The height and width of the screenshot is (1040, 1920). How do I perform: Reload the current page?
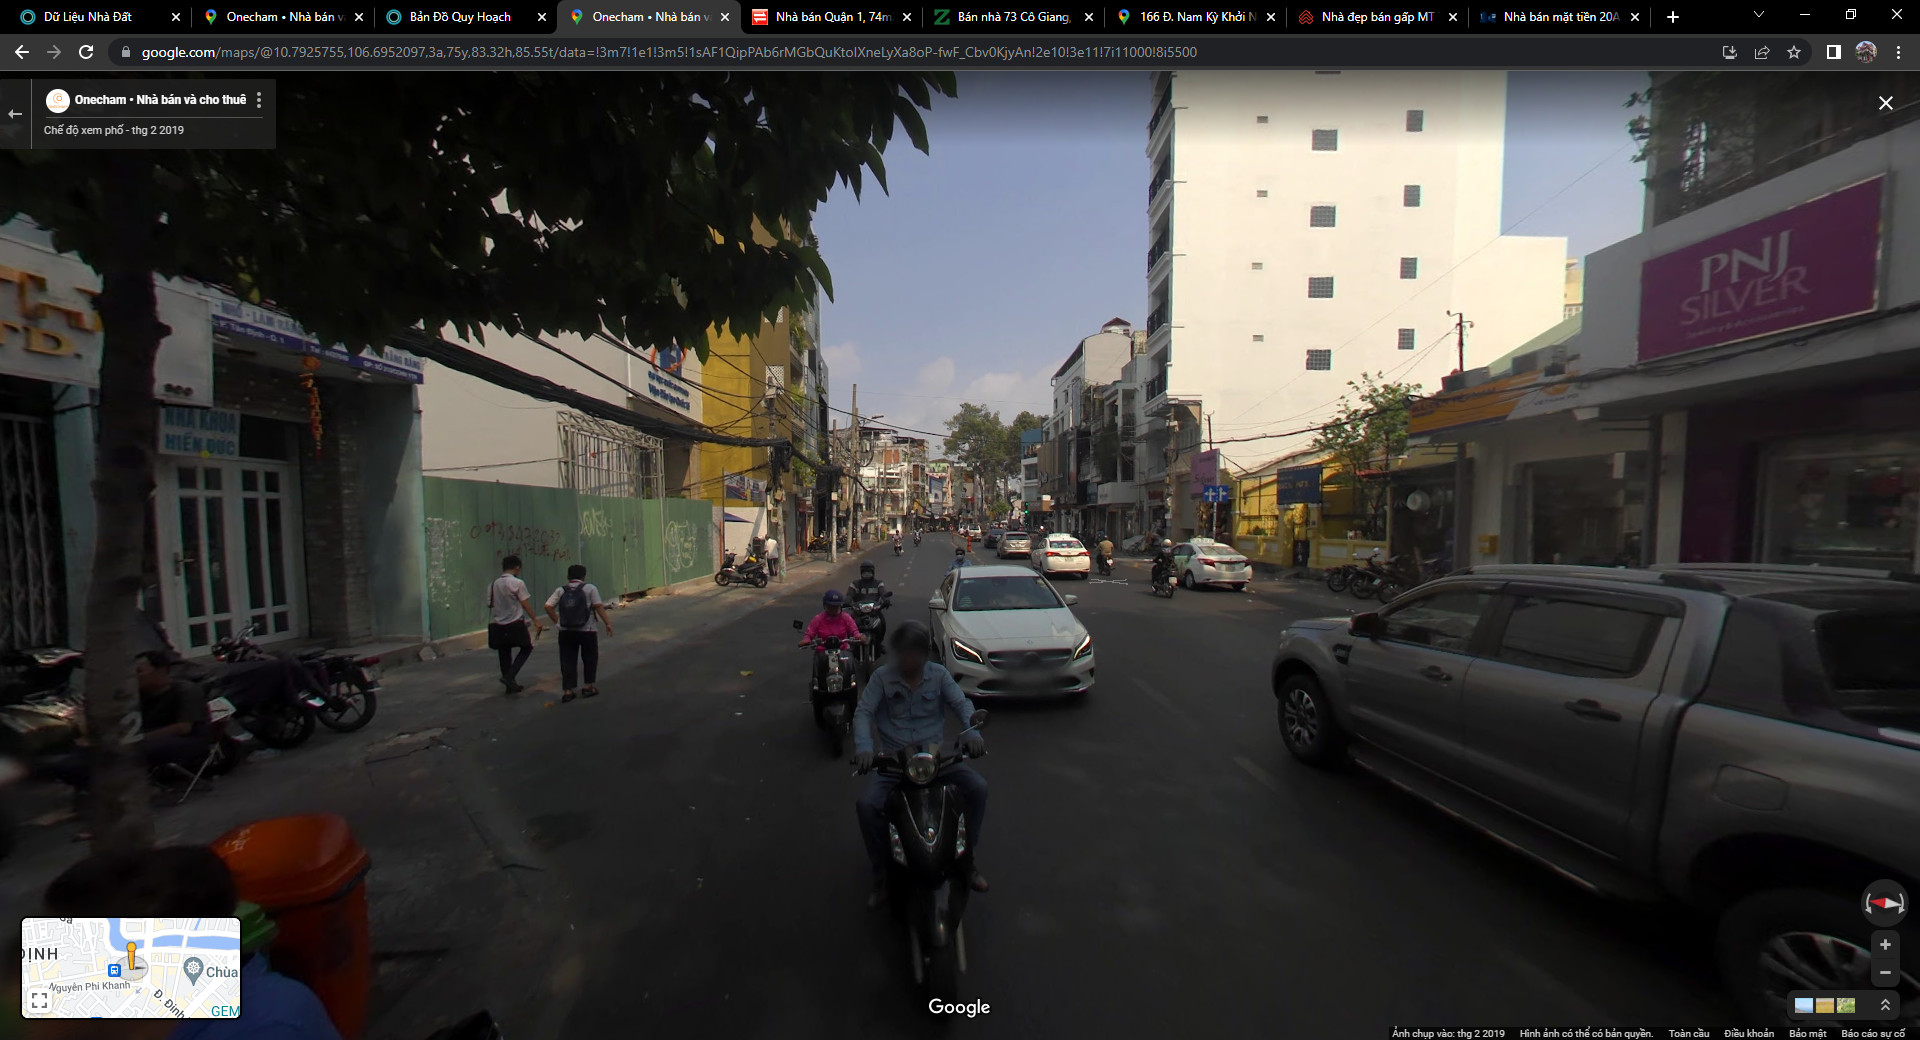click(86, 52)
